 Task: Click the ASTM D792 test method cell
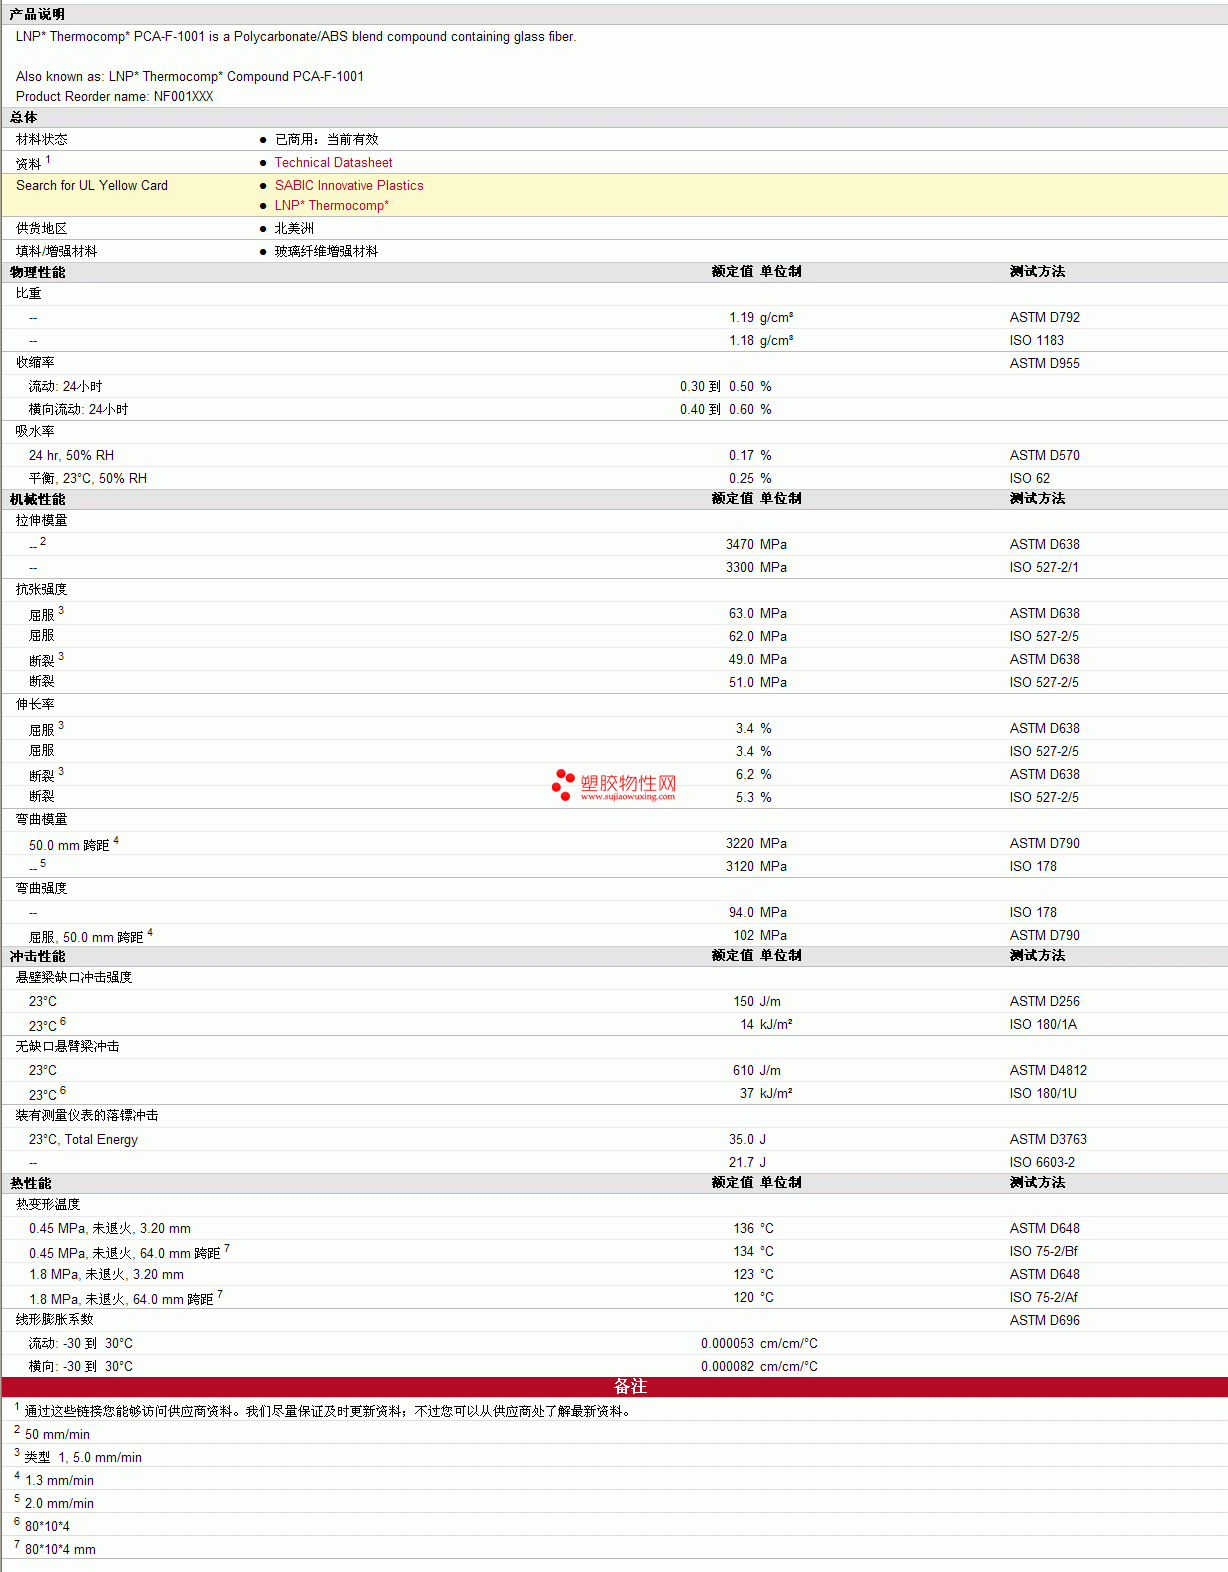(1045, 317)
